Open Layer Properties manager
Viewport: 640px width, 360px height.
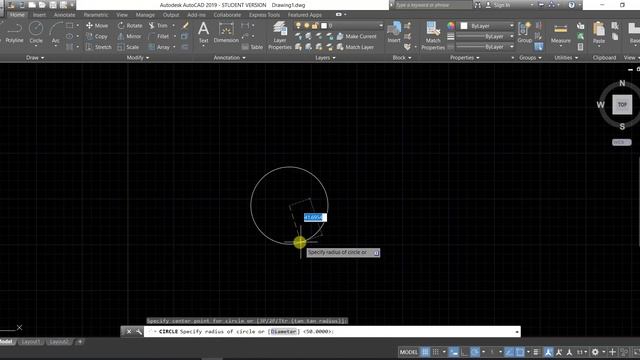280,36
